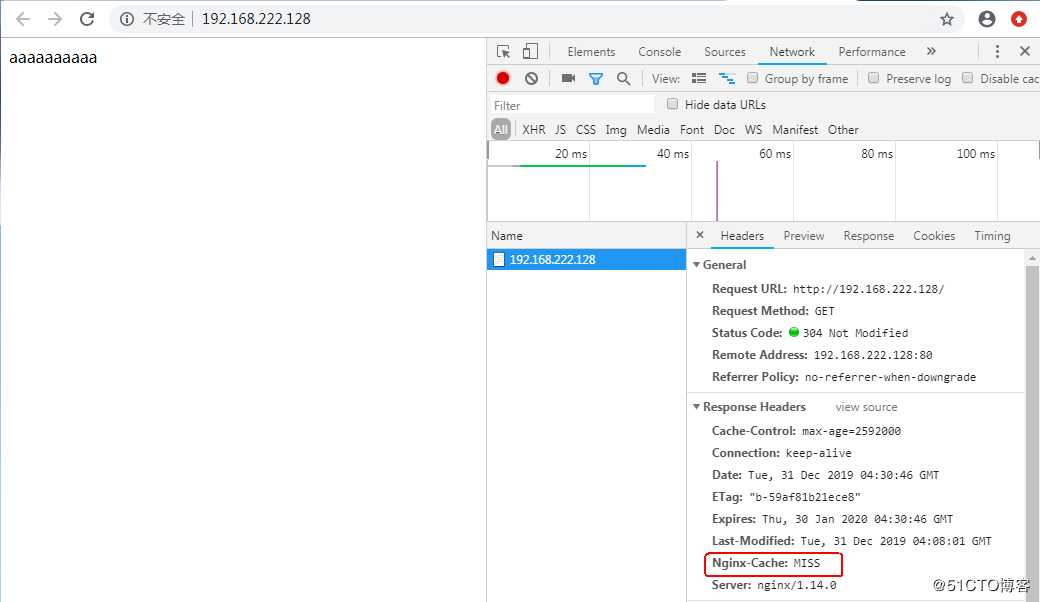Focus the browser address bar URL

tap(256, 19)
